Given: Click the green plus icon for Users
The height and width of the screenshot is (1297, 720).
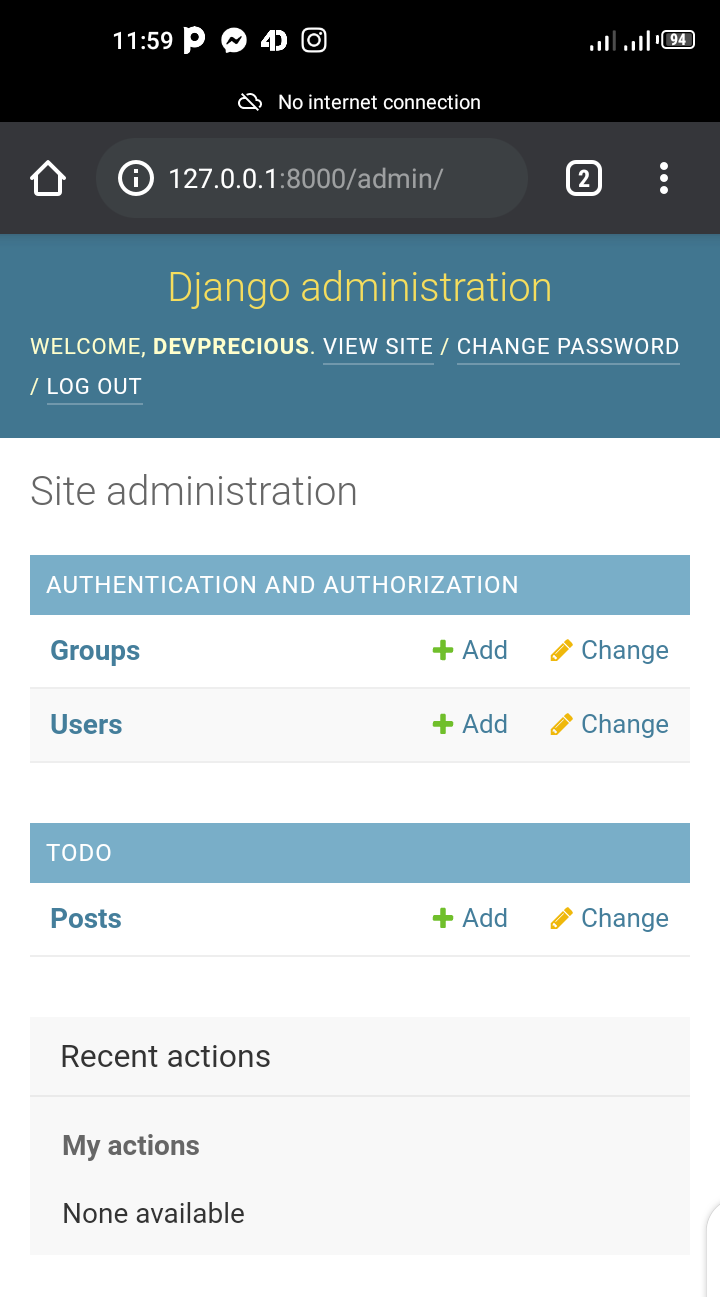Looking at the screenshot, I should pos(442,725).
